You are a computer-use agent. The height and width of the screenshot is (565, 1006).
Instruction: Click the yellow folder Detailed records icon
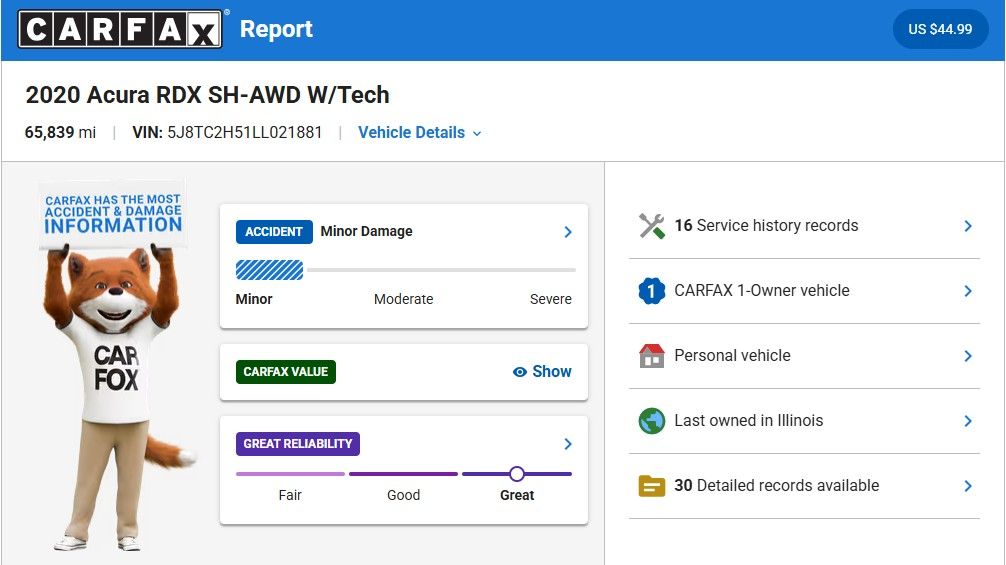coord(652,486)
